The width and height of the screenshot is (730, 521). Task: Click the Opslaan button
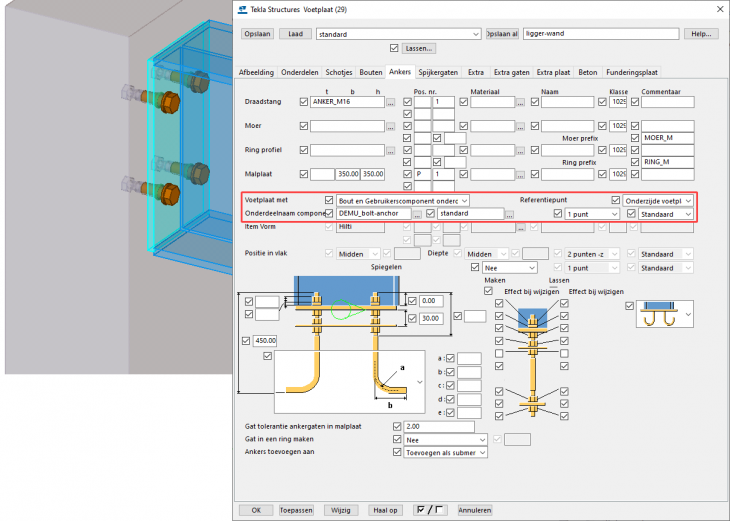pos(257,34)
